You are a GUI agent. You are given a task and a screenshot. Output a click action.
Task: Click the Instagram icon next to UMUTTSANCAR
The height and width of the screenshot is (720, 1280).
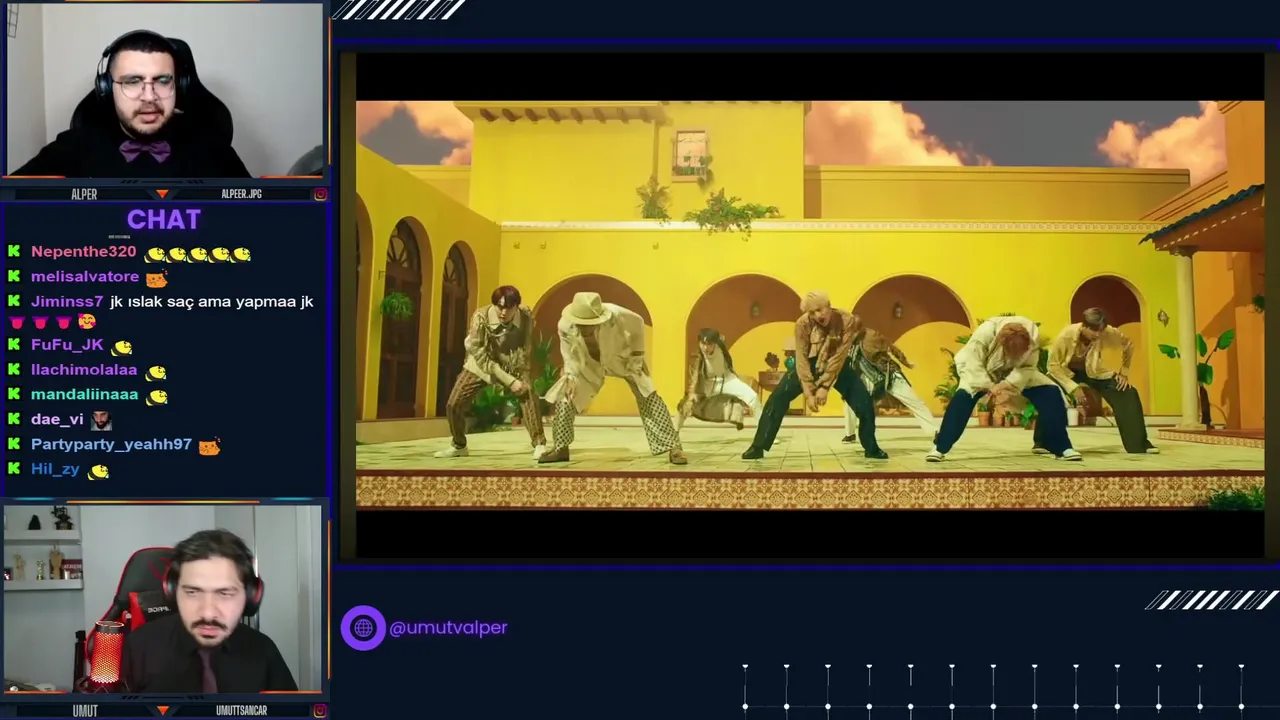320,711
